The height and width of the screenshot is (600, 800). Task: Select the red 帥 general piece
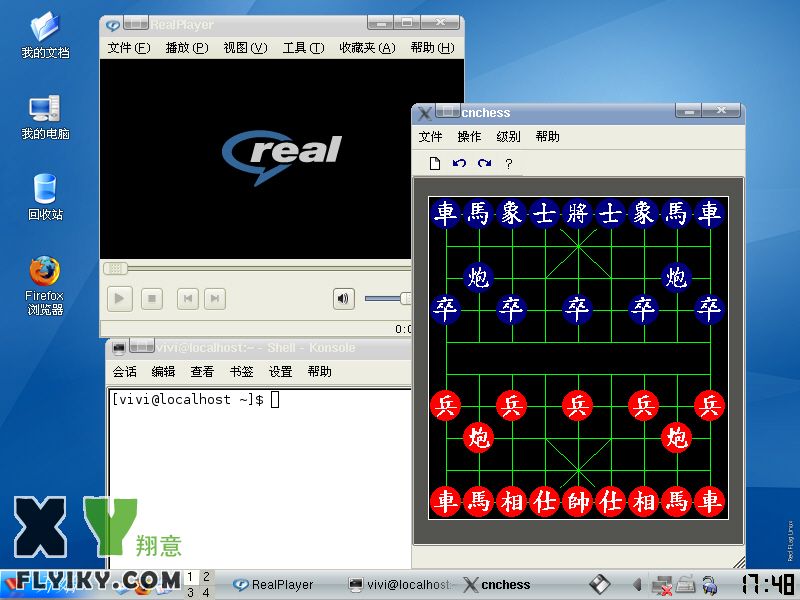click(578, 501)
